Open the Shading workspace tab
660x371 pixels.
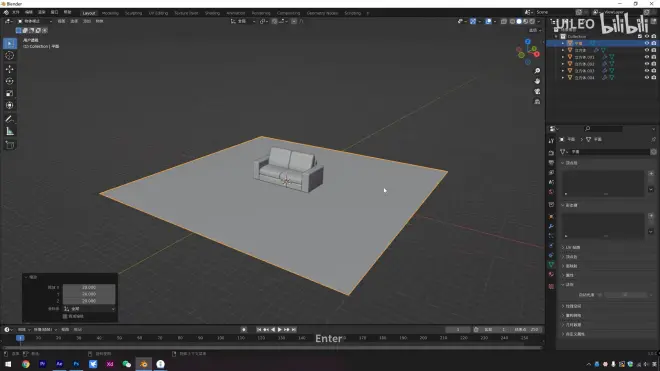212,13
